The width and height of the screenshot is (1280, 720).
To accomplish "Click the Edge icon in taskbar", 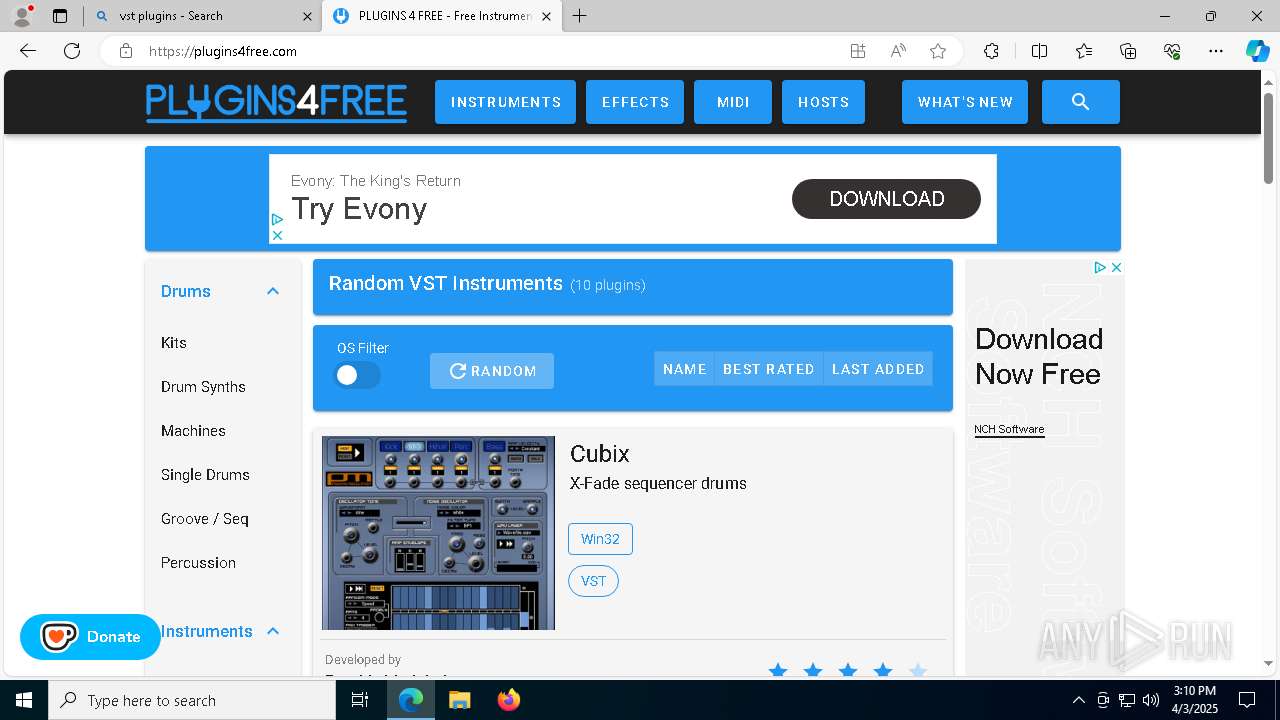I will click(411, 700).
